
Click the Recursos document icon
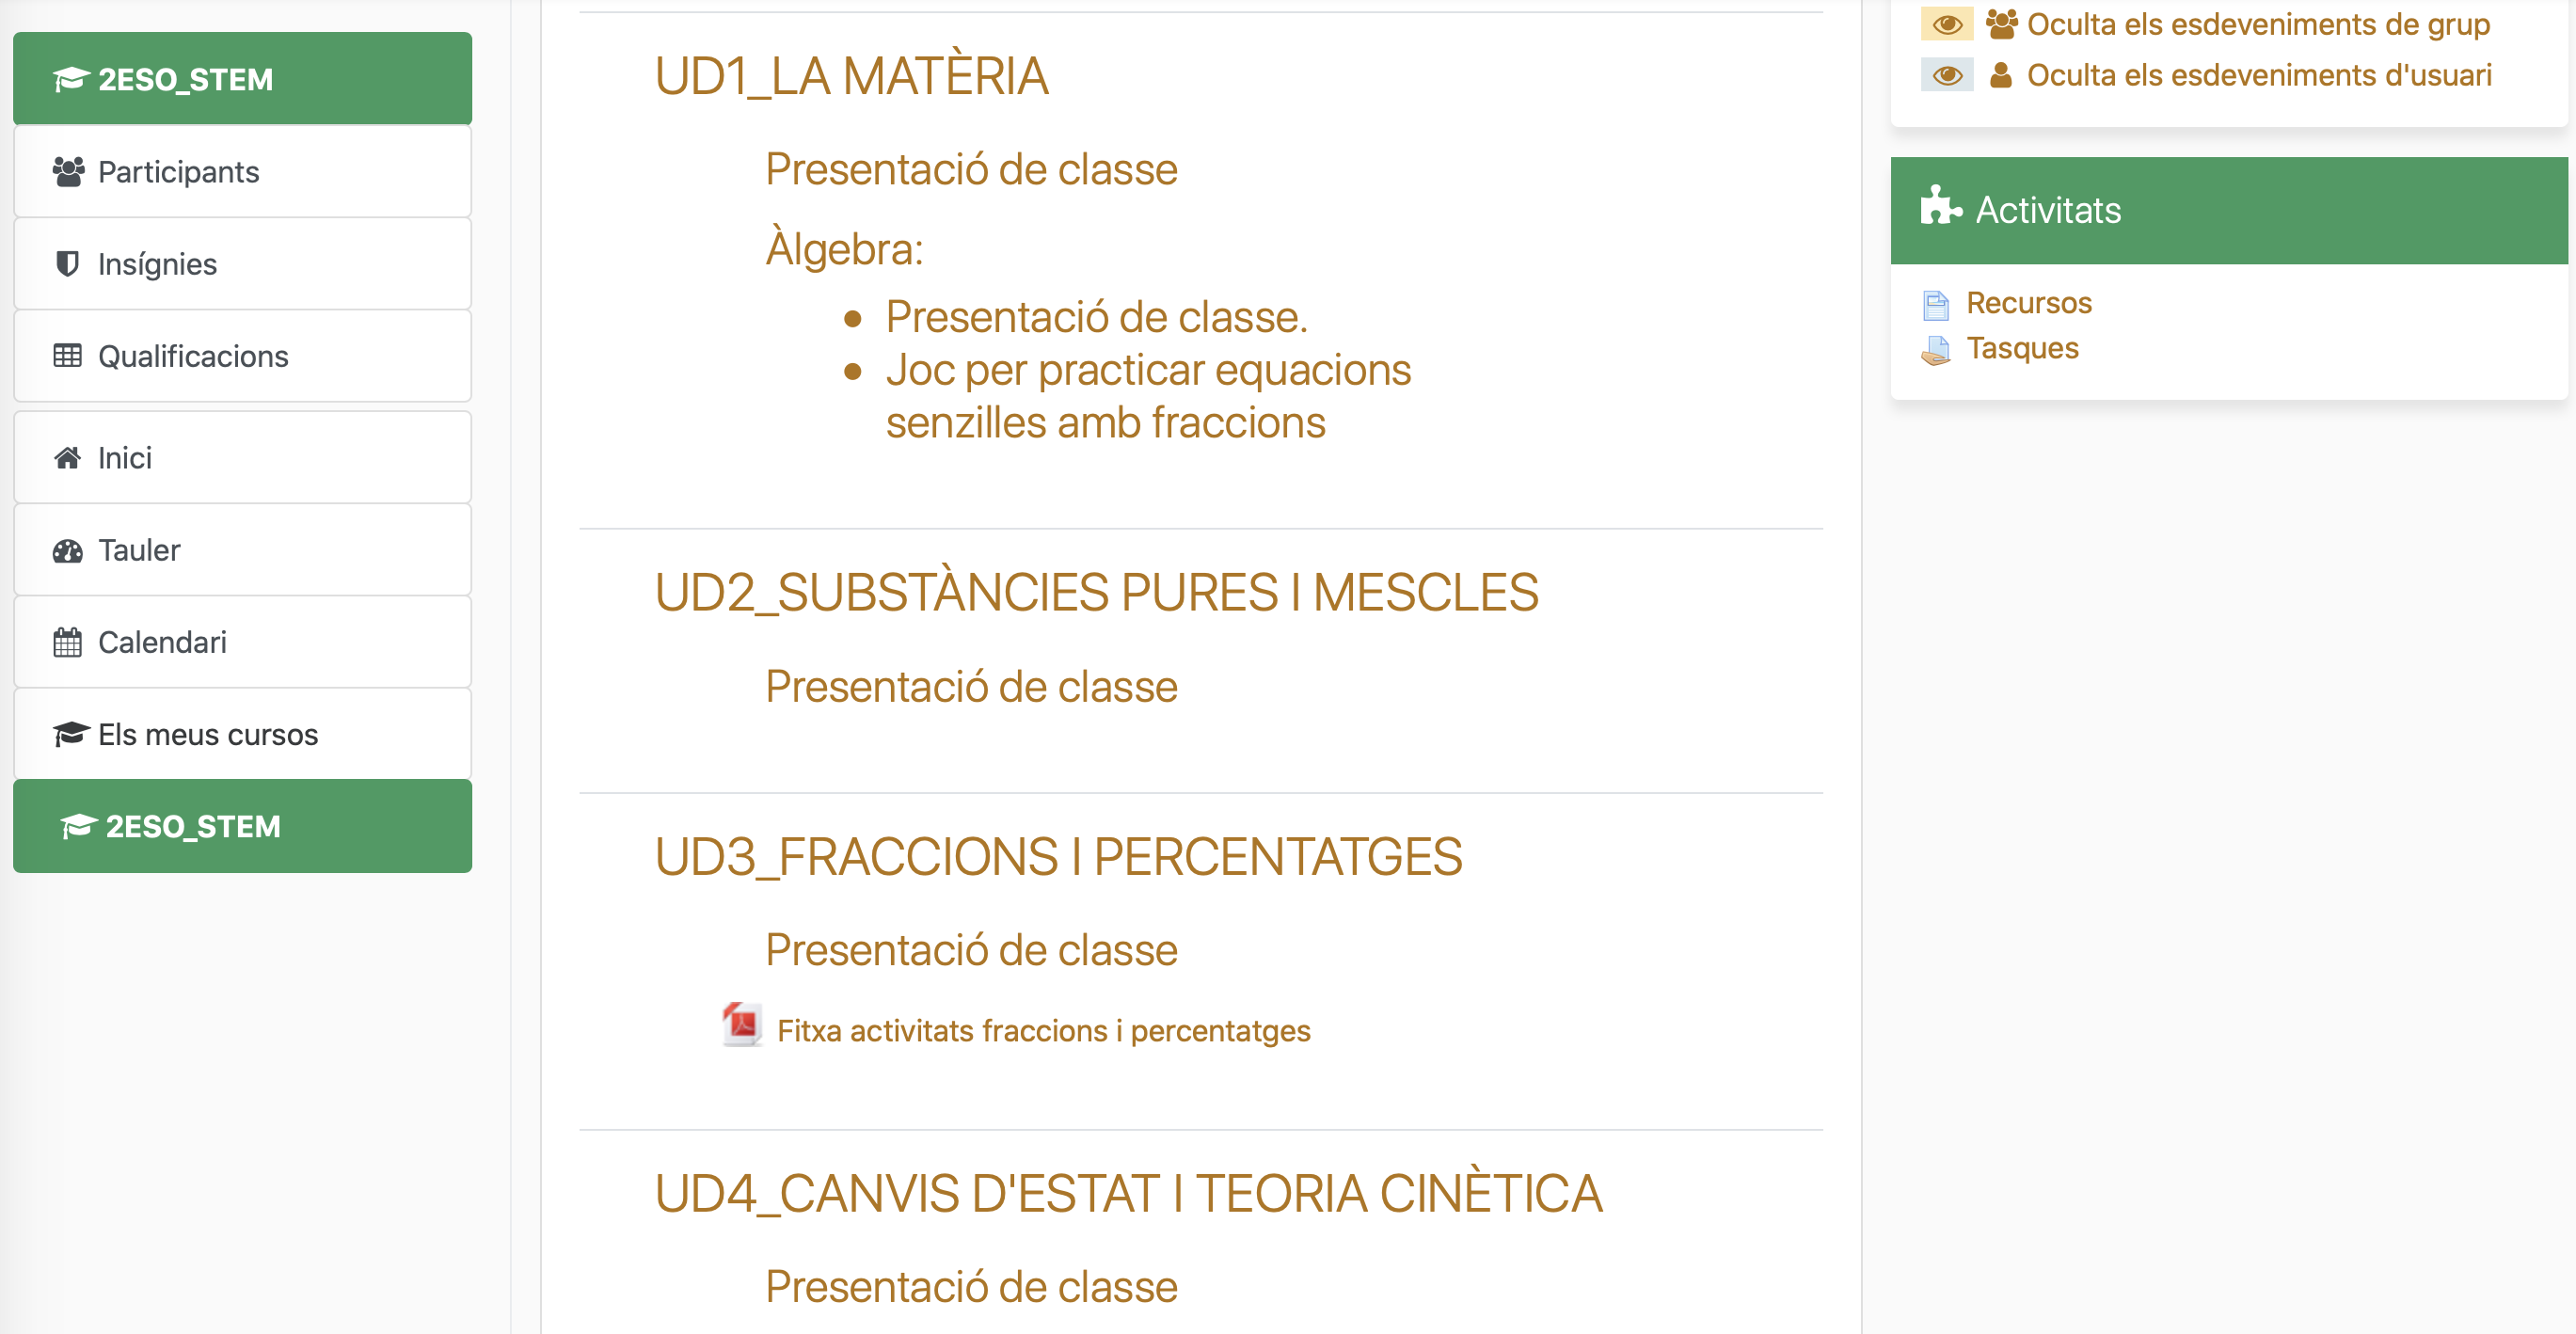pyautogui.click(x=1935, y=304)
